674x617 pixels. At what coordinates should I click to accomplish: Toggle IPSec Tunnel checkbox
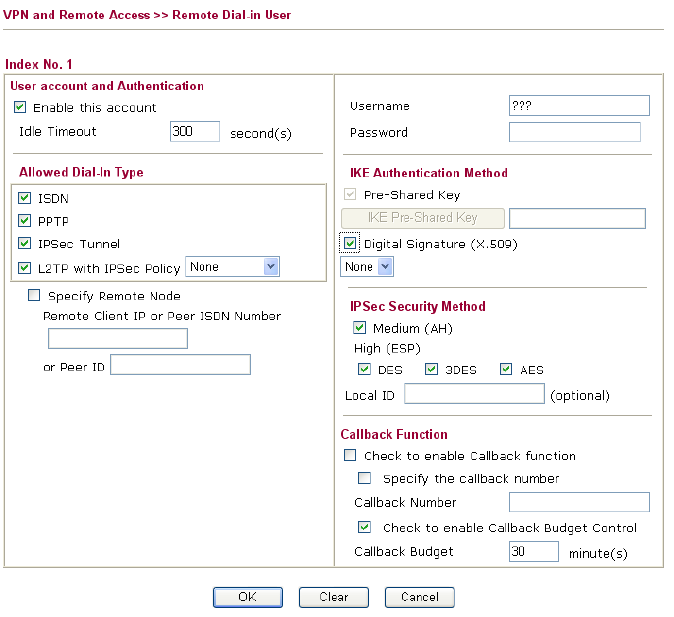[x=25, y=243]
